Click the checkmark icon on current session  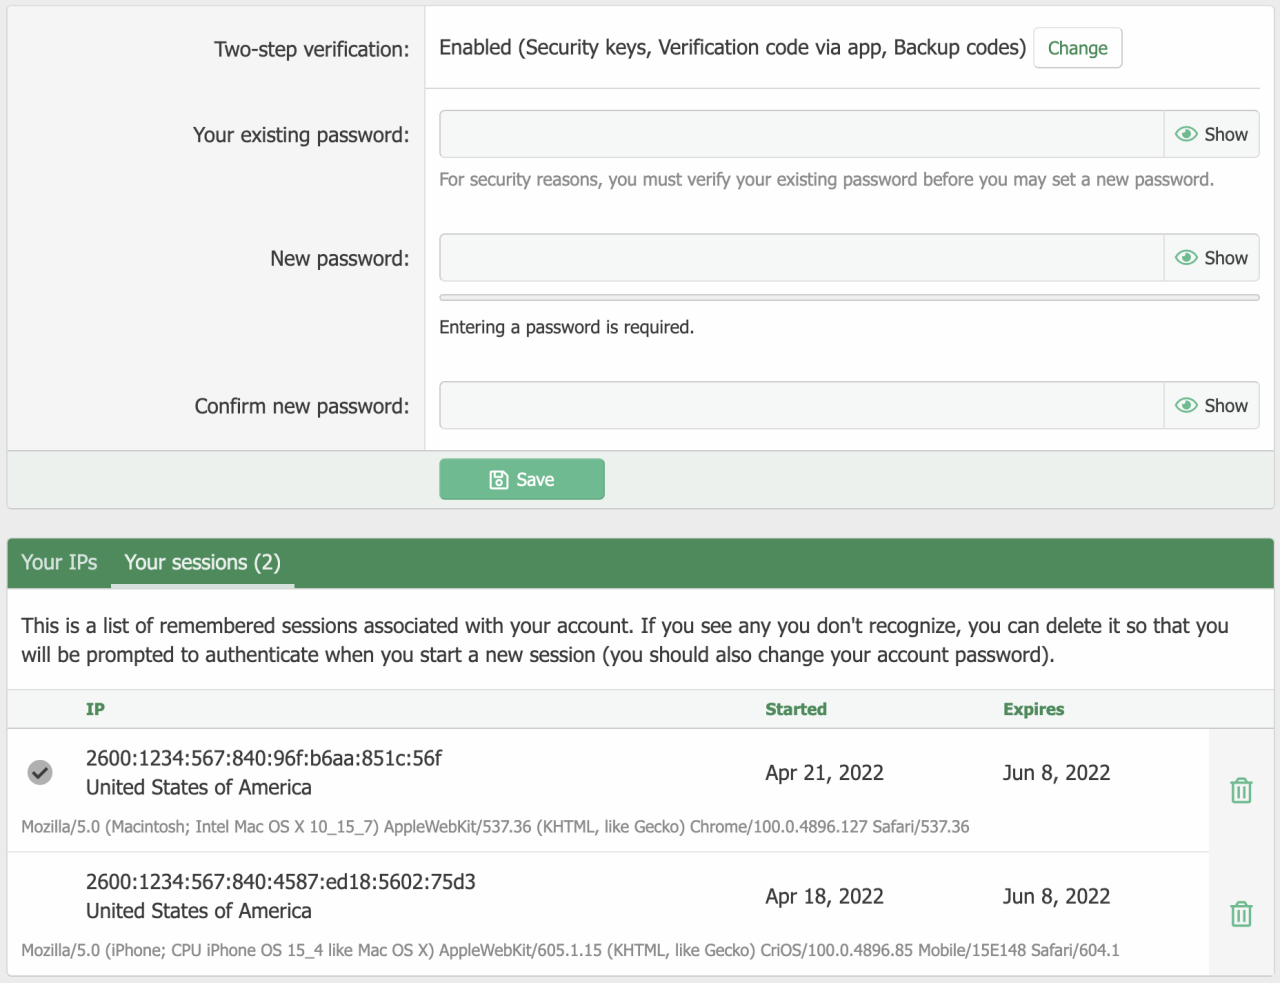click(x=40, y=772)
